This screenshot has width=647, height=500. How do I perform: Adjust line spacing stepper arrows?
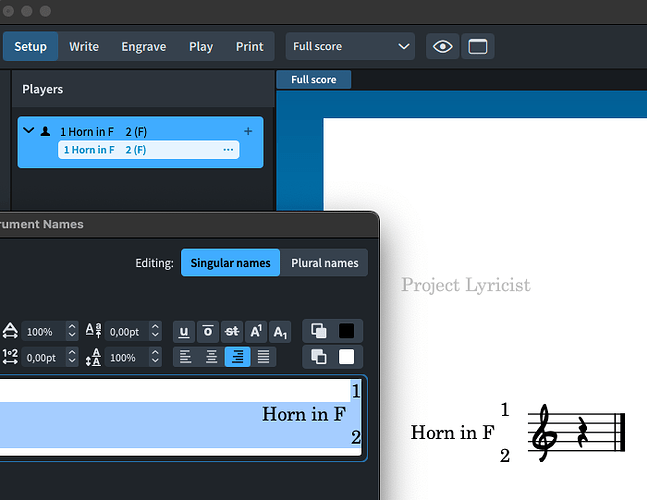click(x=155, y=358)
